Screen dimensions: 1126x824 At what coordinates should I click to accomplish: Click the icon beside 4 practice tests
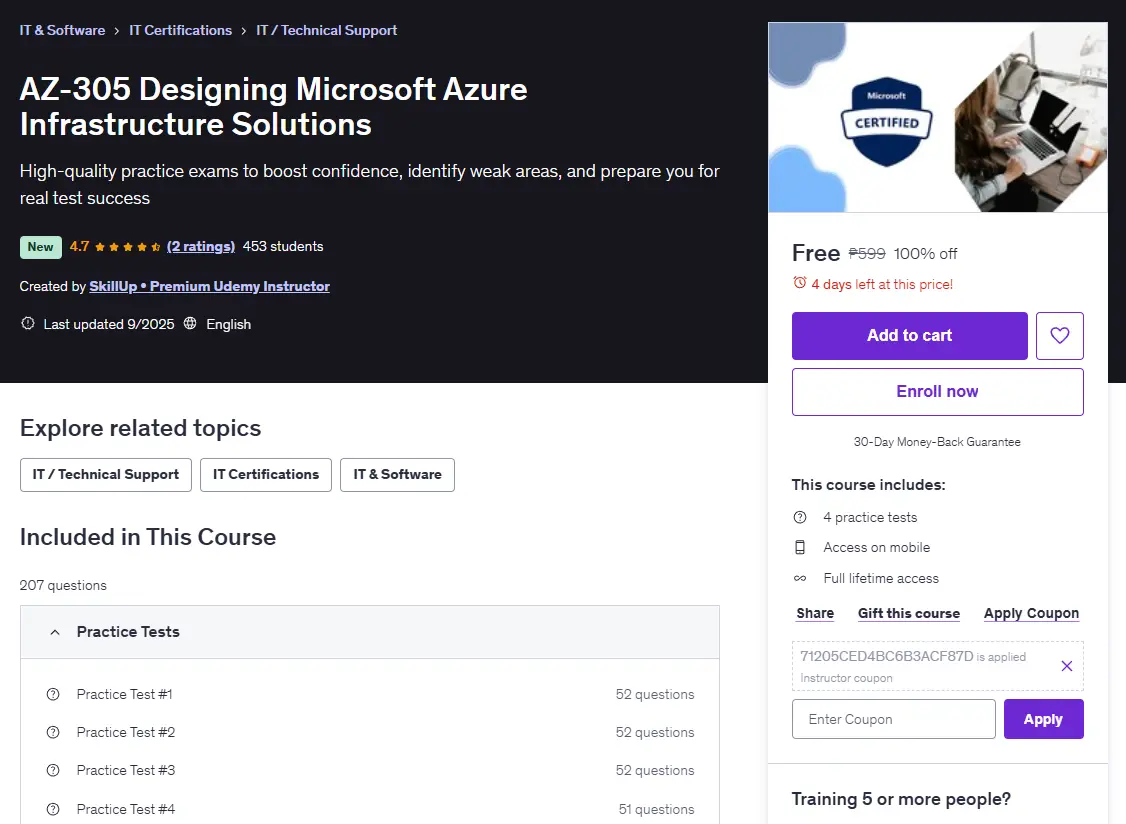click(800, 517)
